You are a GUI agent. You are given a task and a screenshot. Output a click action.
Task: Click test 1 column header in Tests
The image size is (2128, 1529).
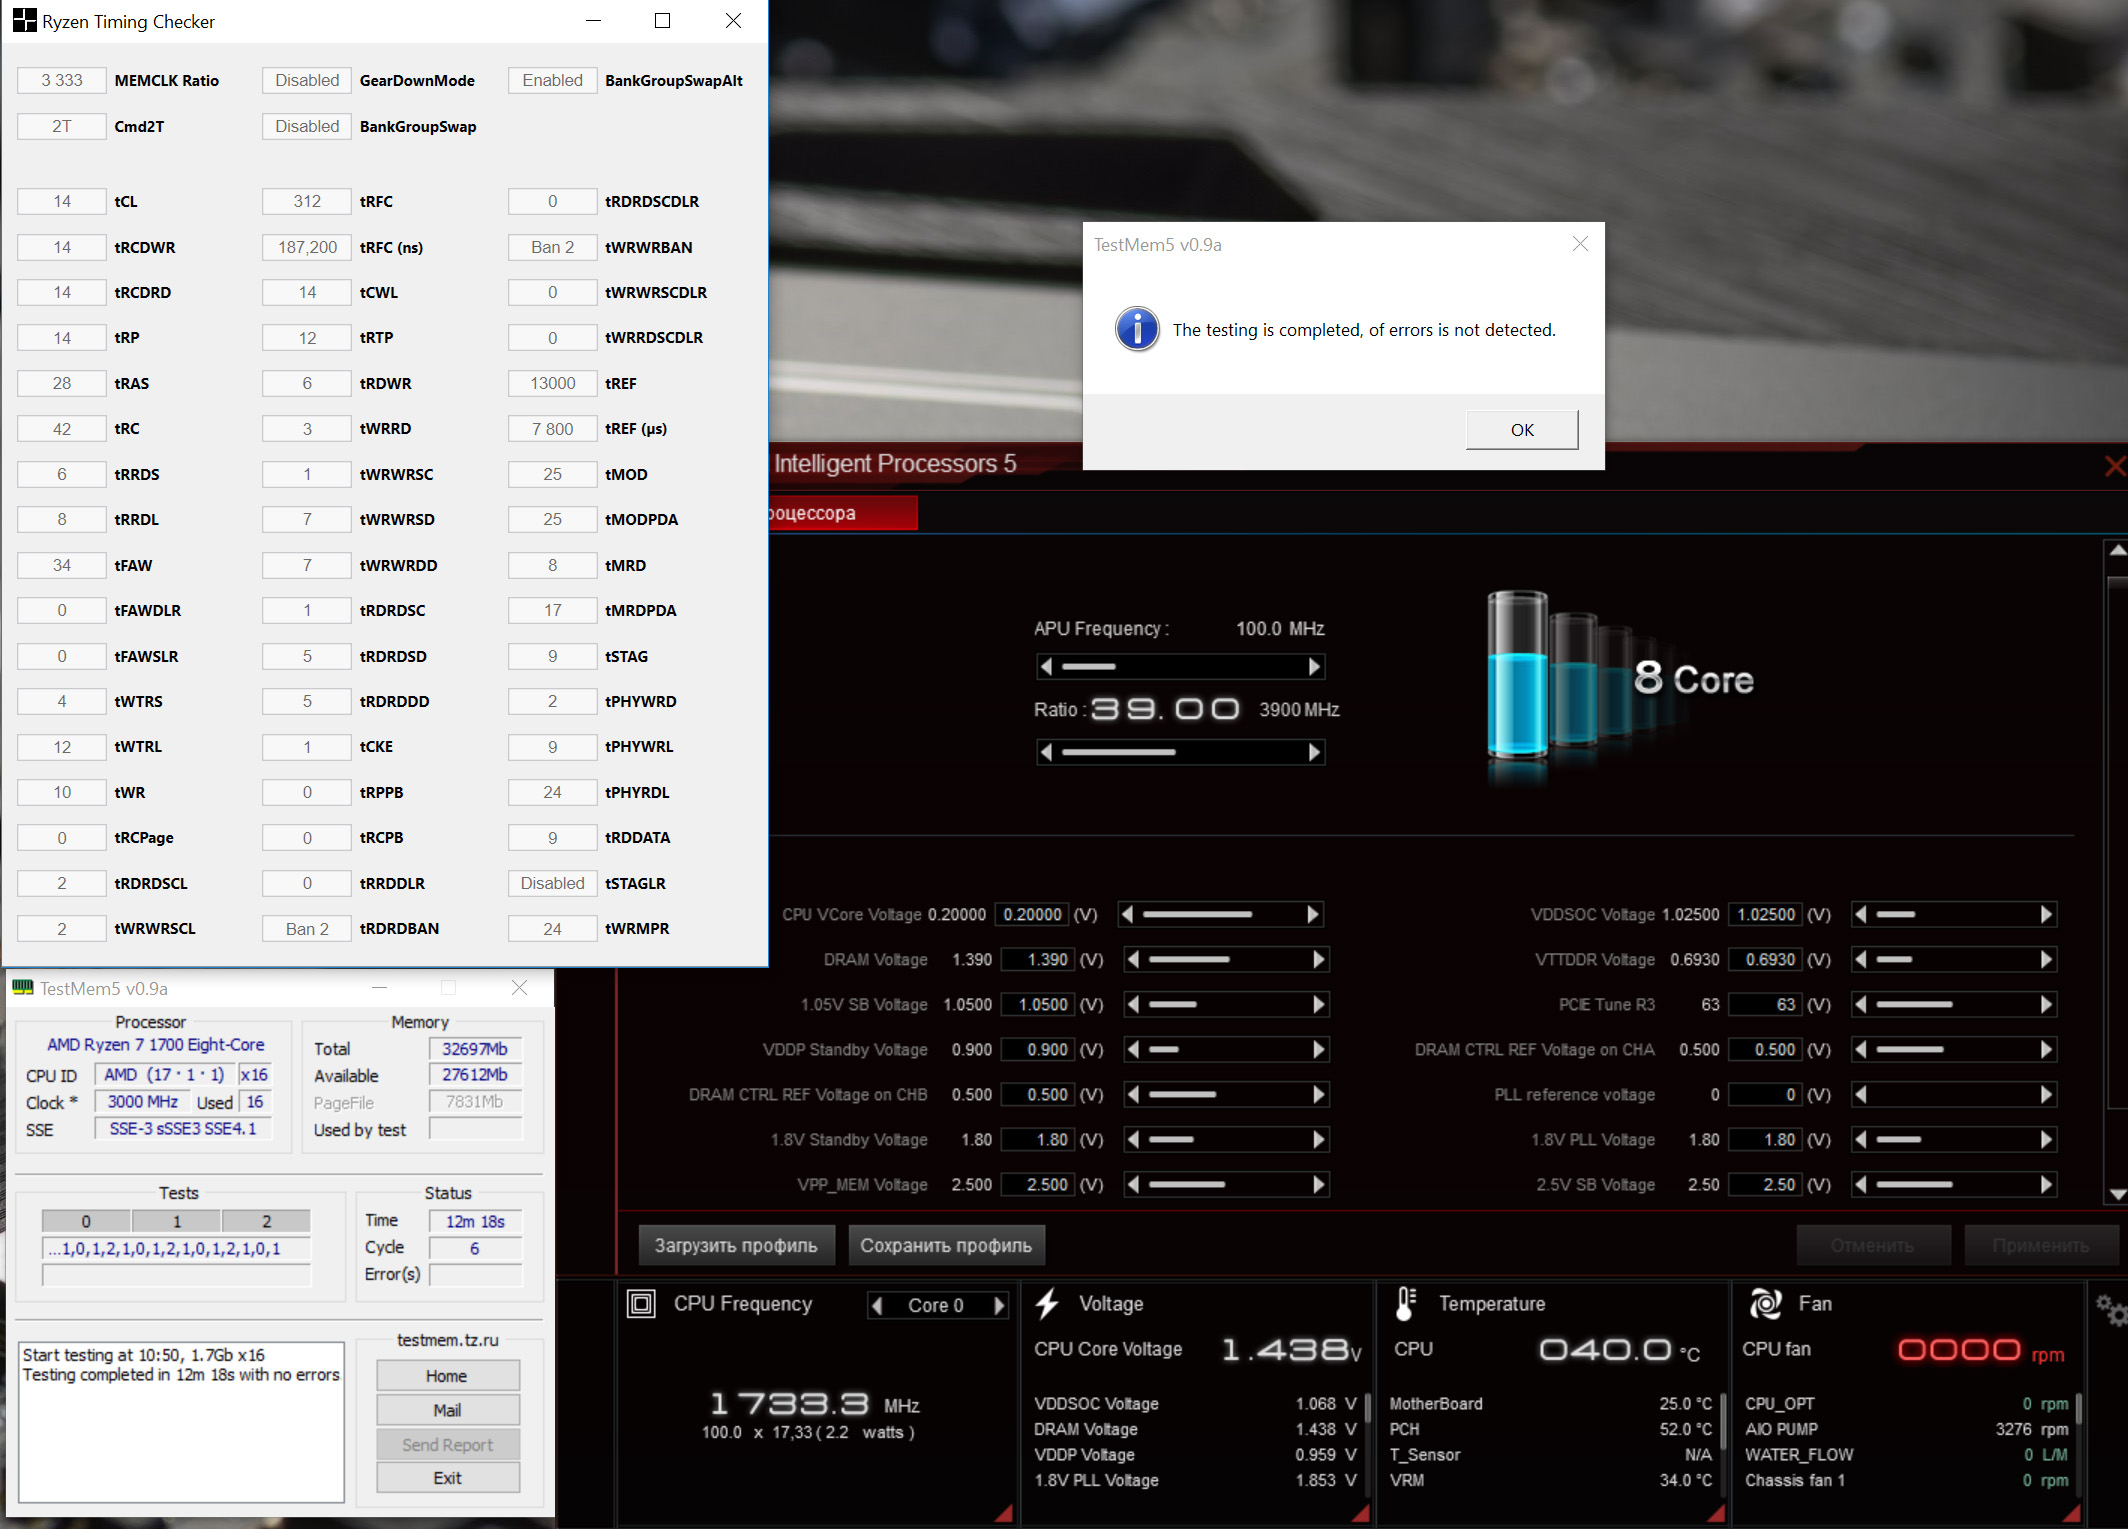(177, 1221)
